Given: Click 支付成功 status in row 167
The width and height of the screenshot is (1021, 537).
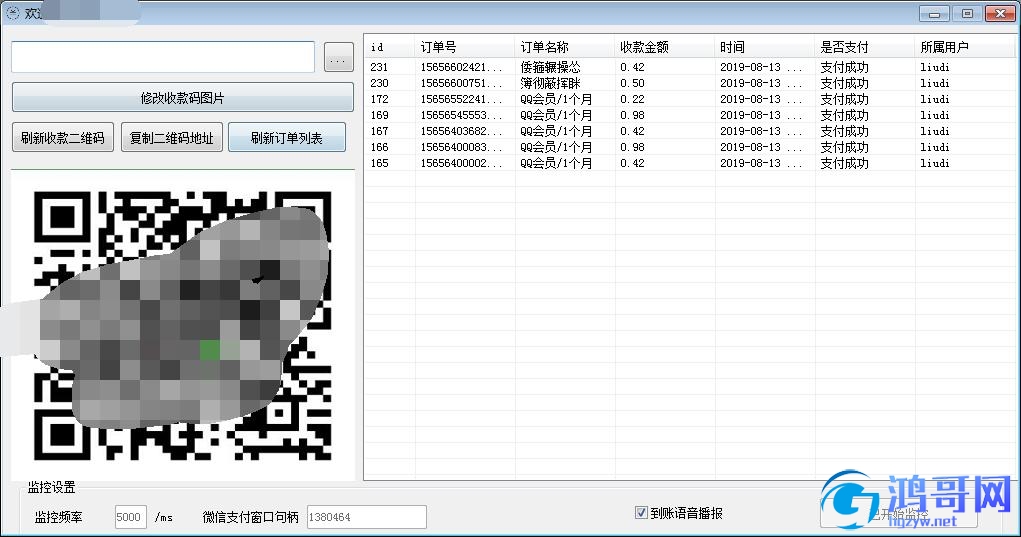Looking at the screenshot, I should pos(845,131).
